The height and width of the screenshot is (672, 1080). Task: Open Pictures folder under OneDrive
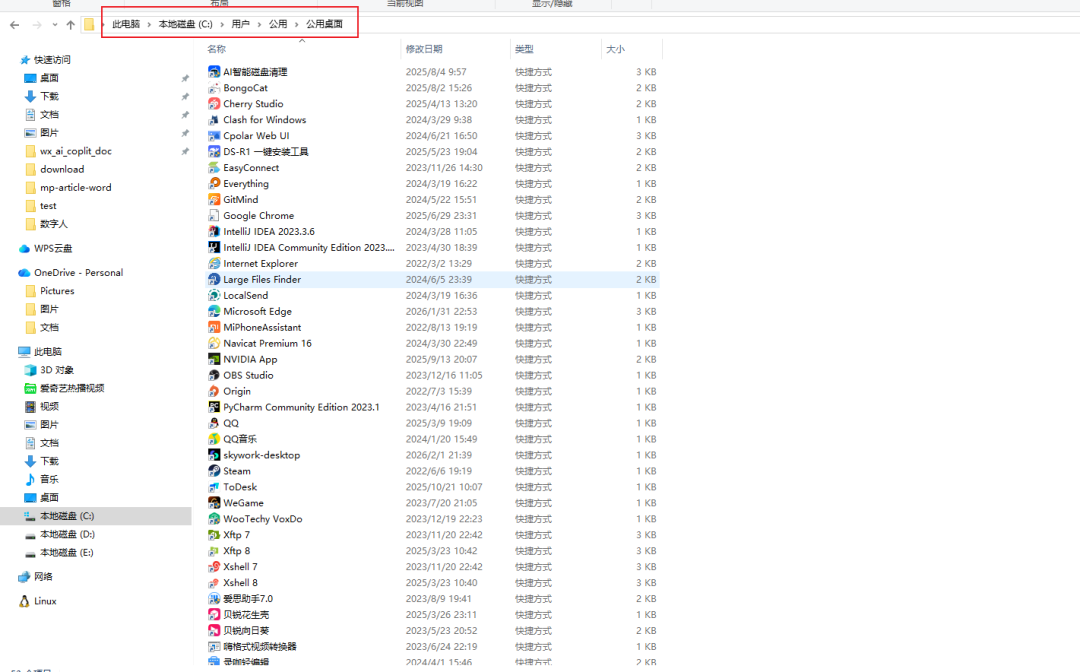pyautogui.click(x=57, y=291)
